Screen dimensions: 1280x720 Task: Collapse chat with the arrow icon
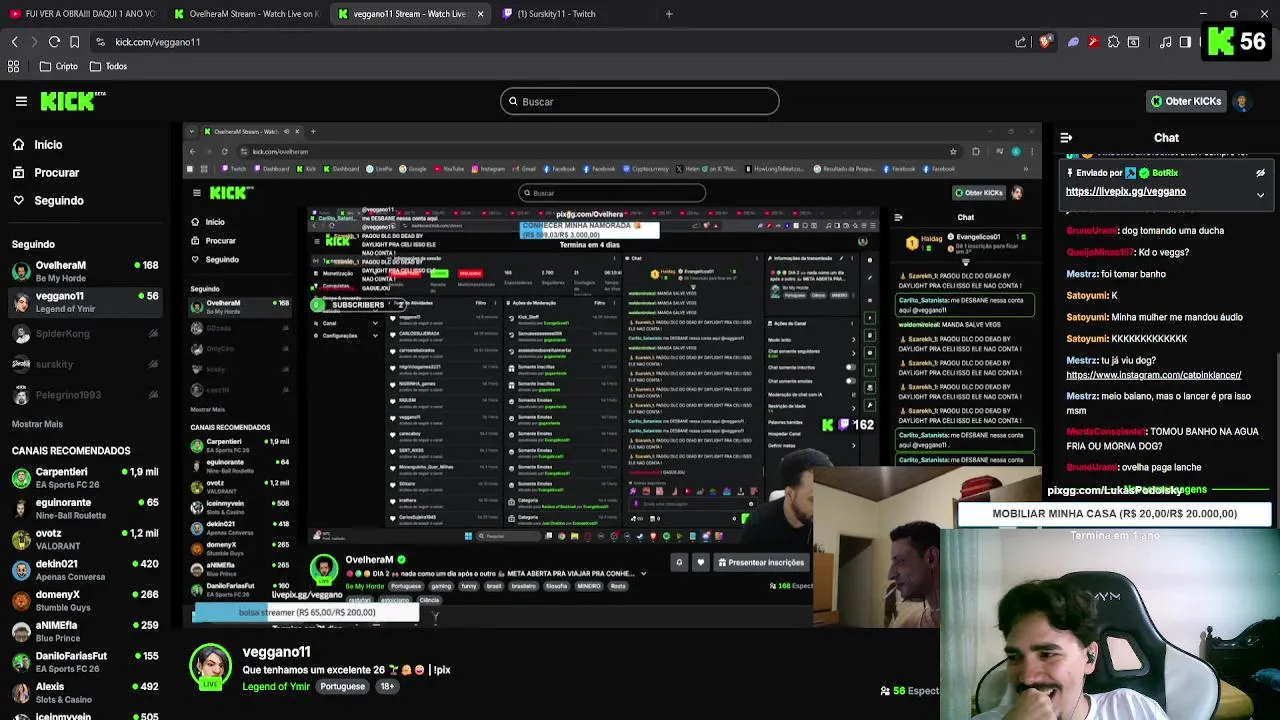(1066, 138)
